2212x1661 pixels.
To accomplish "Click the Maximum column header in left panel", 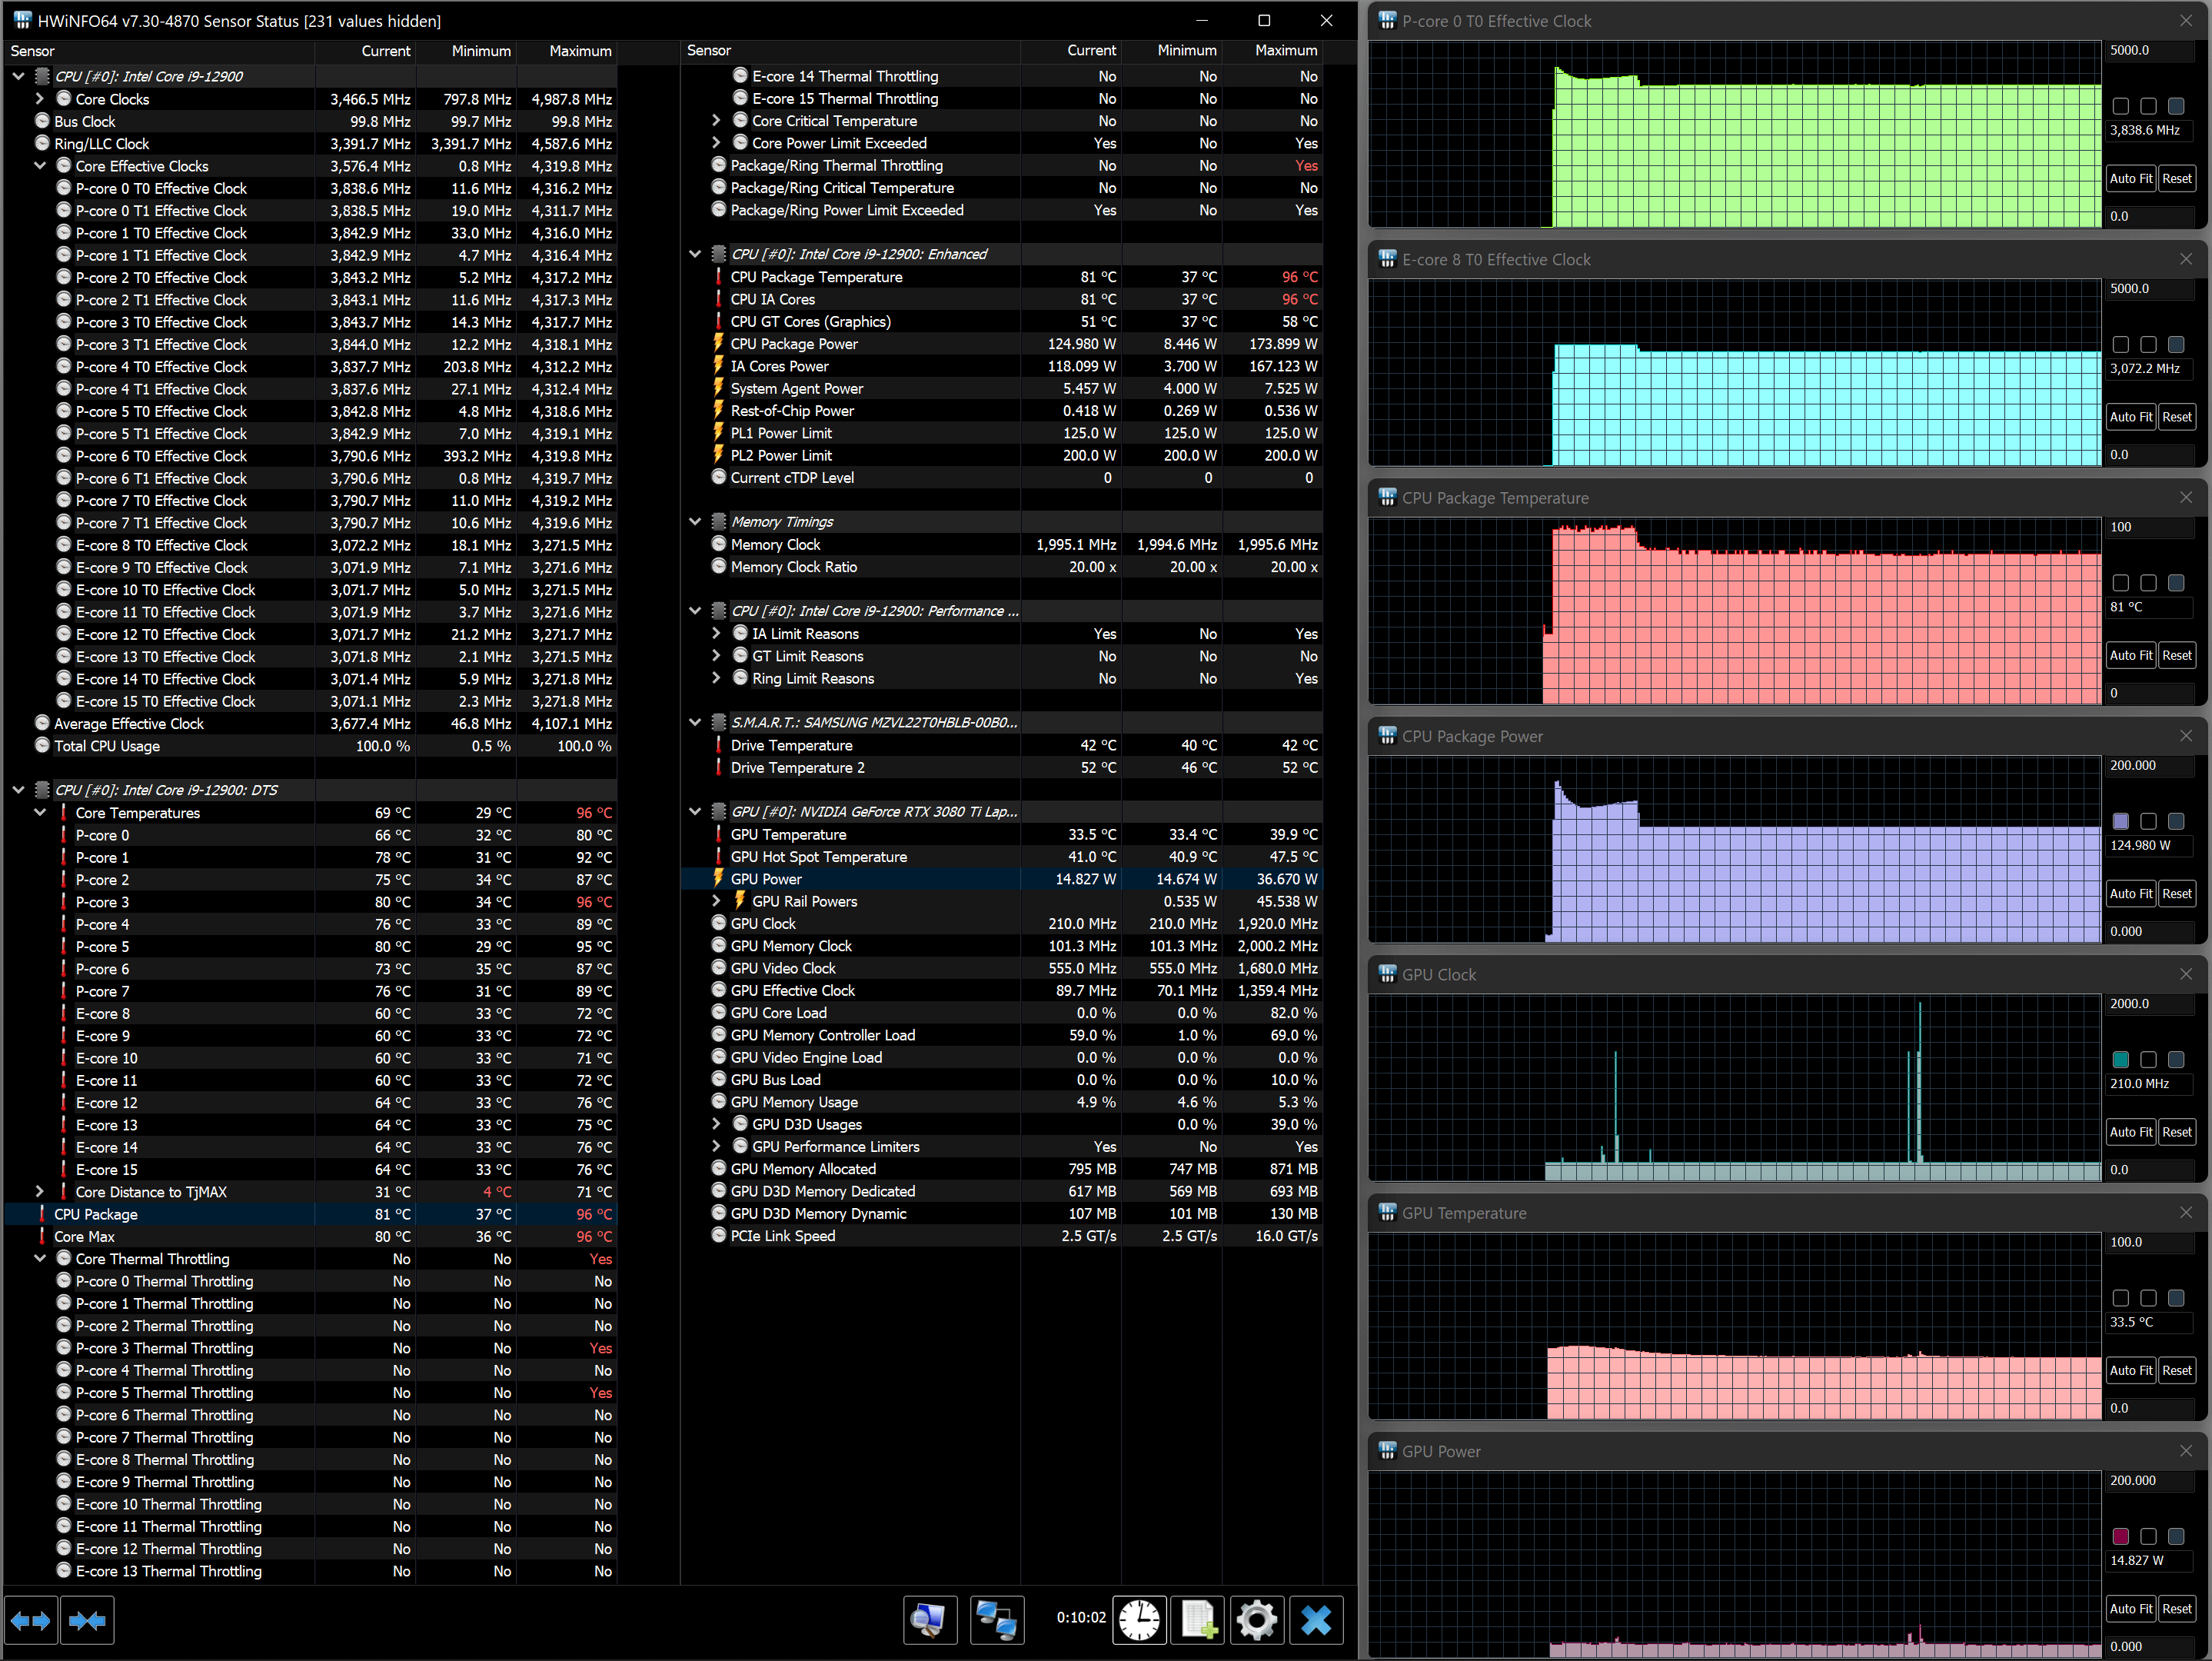I will tap(580, 51).
